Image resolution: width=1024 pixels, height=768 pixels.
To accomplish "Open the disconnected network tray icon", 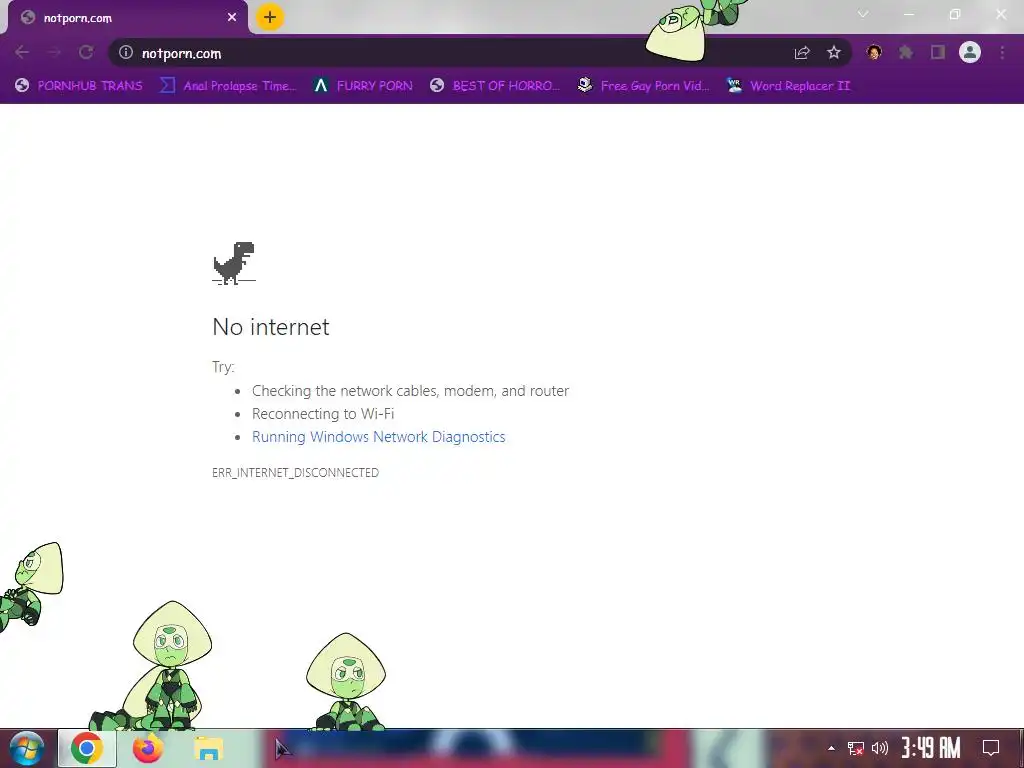I will (856, 748).
